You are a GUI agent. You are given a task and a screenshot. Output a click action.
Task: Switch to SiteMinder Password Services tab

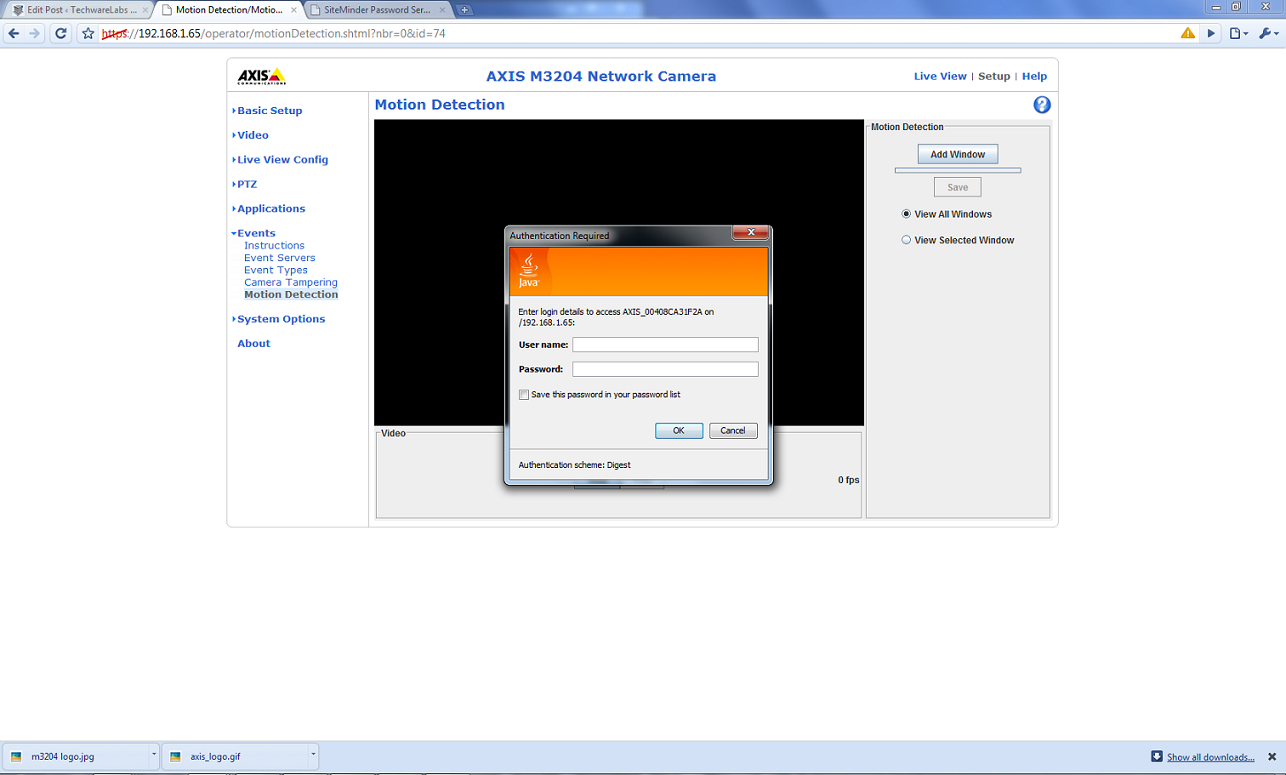click(377, 10)
